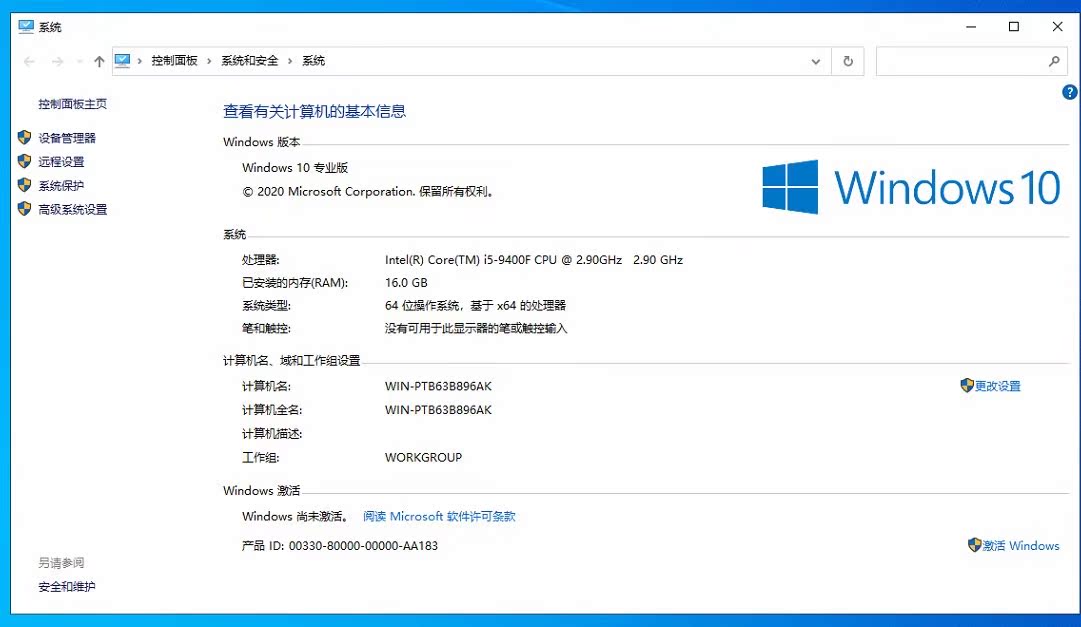The image size is (1081, 627).
Task: Expand chevron after computer icon in address bar
Action: point(139,61)
